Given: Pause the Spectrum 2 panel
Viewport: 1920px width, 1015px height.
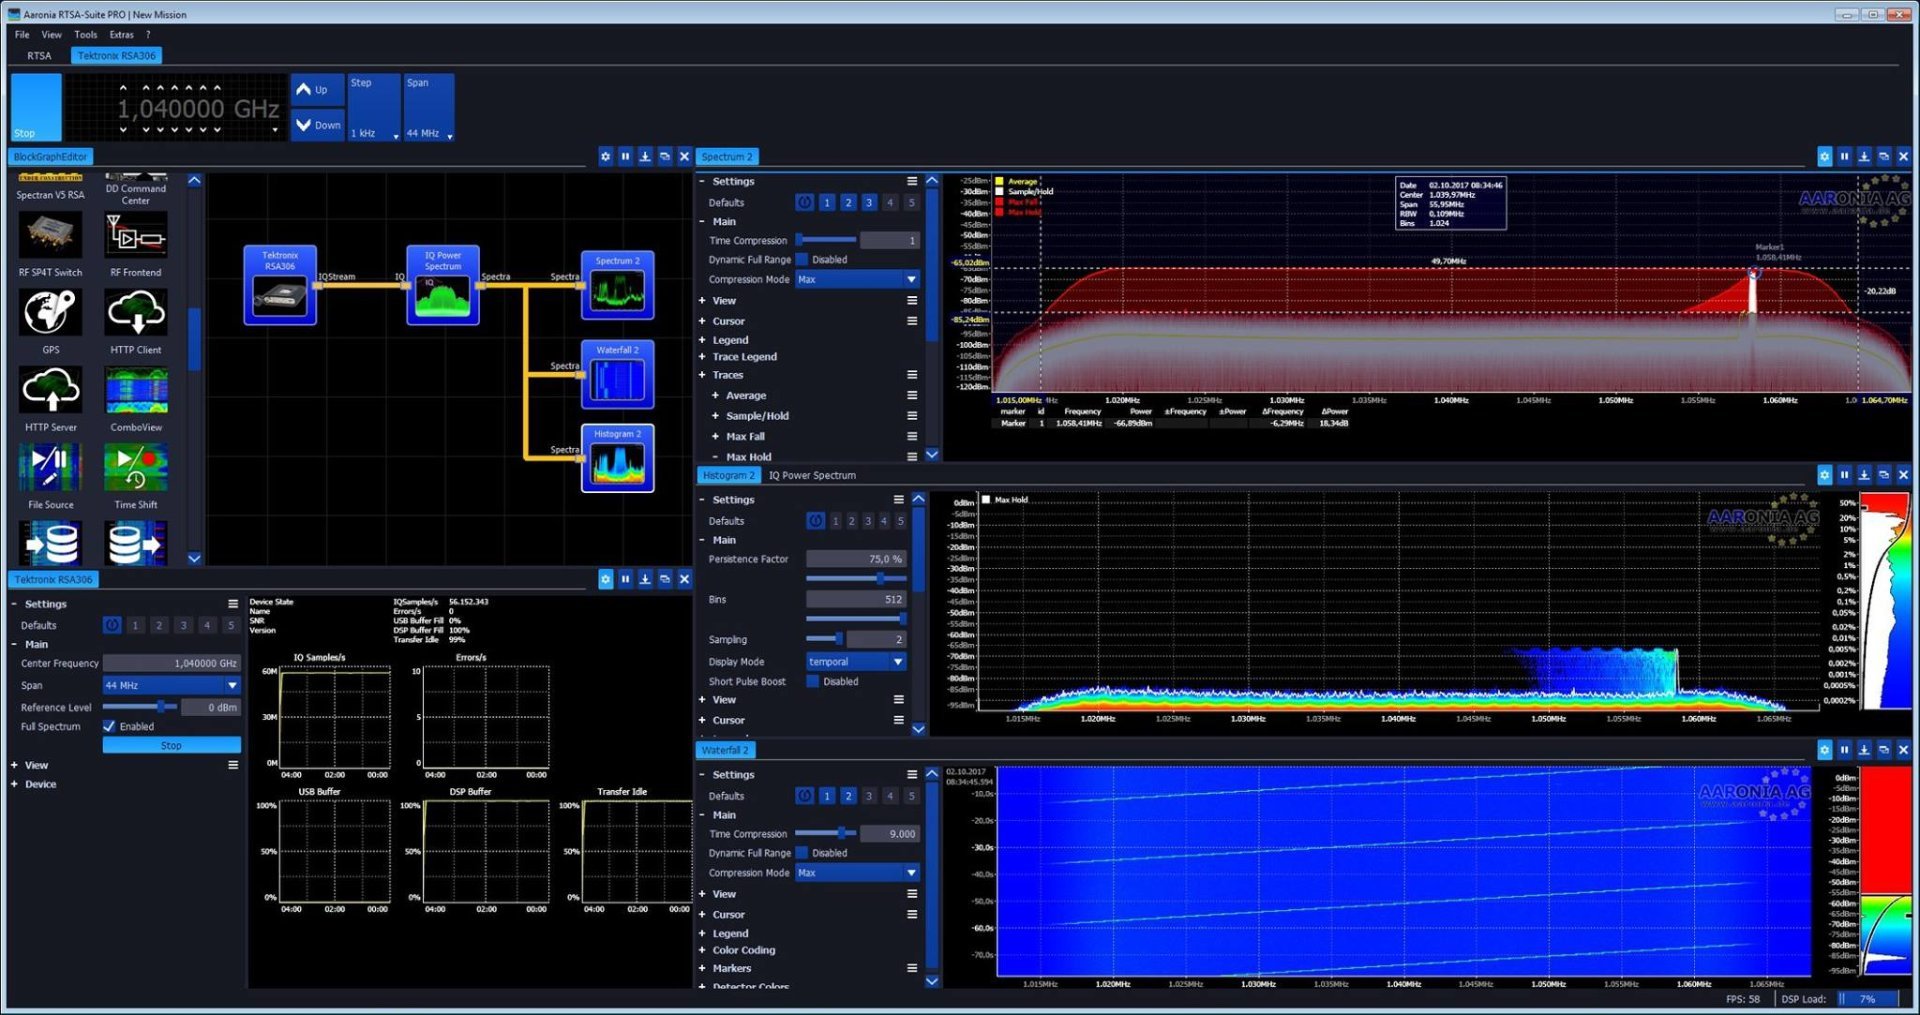Looking at the screenshot, I should [1844, 156].
